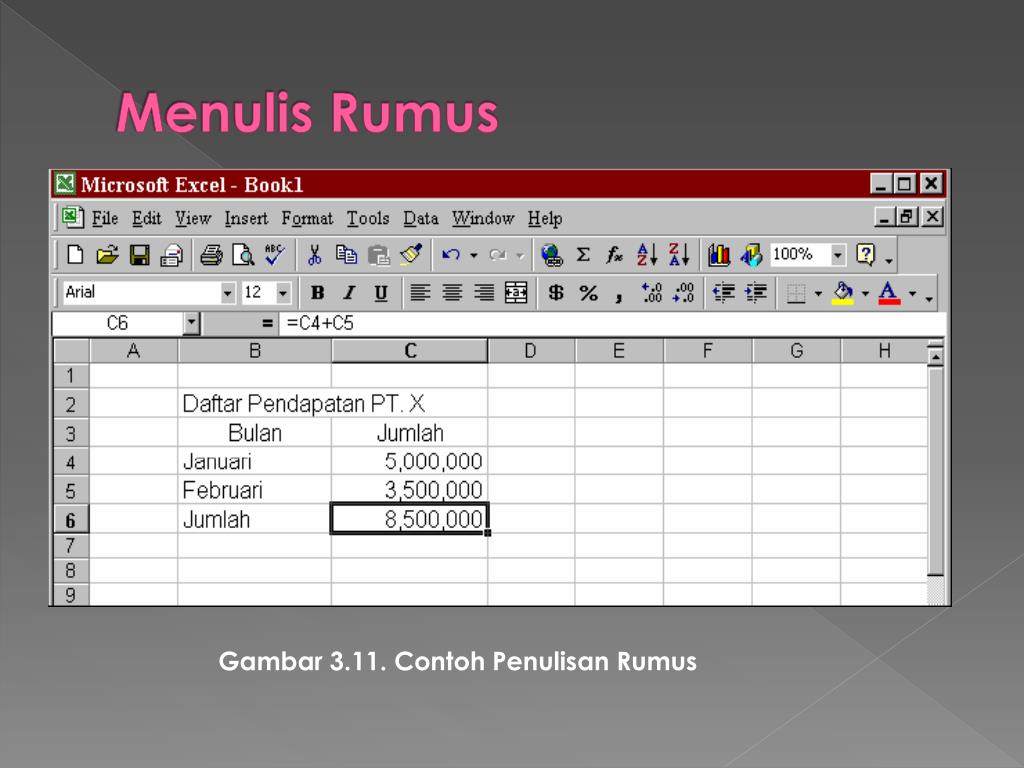Select the Daftar Pendapatan PT. X cell

pyautogui.click(x=255, y=404)
